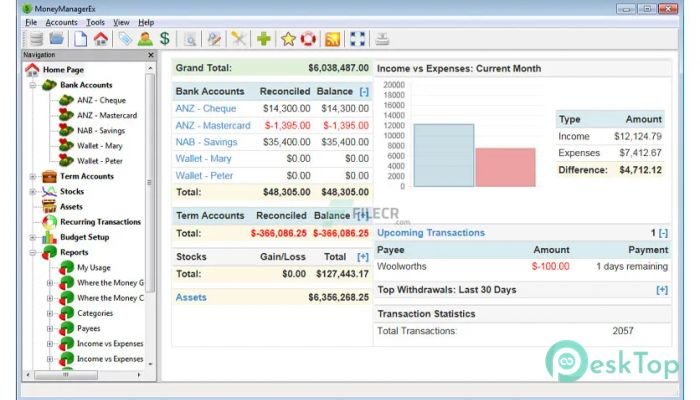The height and width of the screenshot is (400, 700).
Task: Collapse Reports node in navigation tree
Action: [33, 253]
